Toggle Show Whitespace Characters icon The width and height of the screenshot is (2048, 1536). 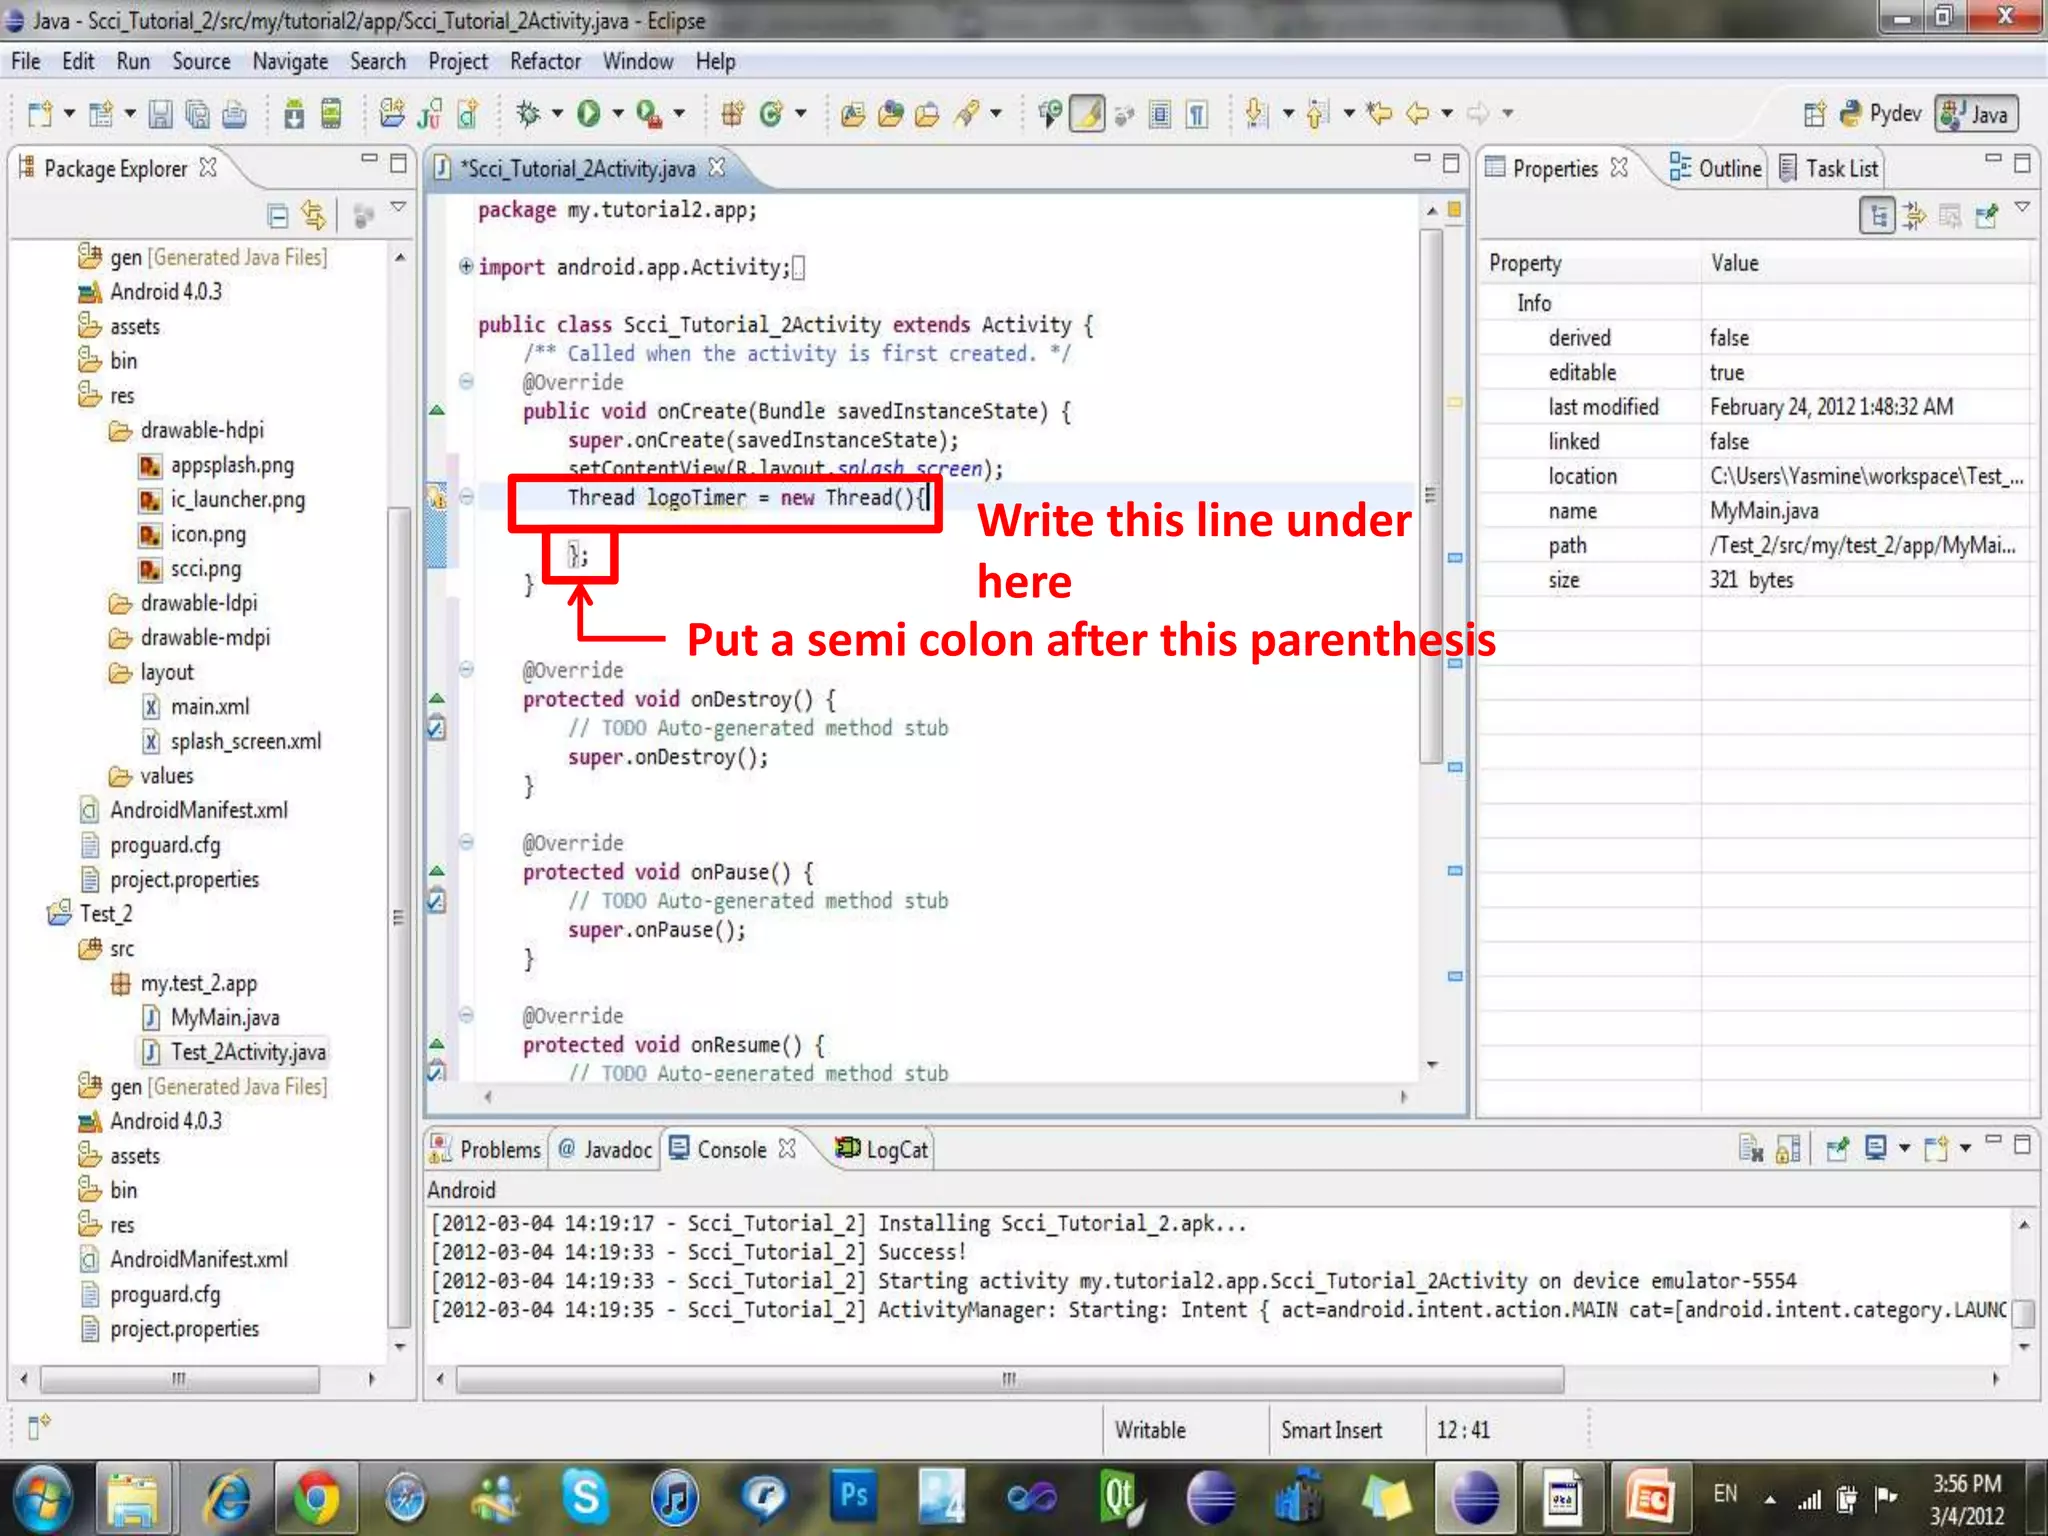click(x=1197, y=114)
